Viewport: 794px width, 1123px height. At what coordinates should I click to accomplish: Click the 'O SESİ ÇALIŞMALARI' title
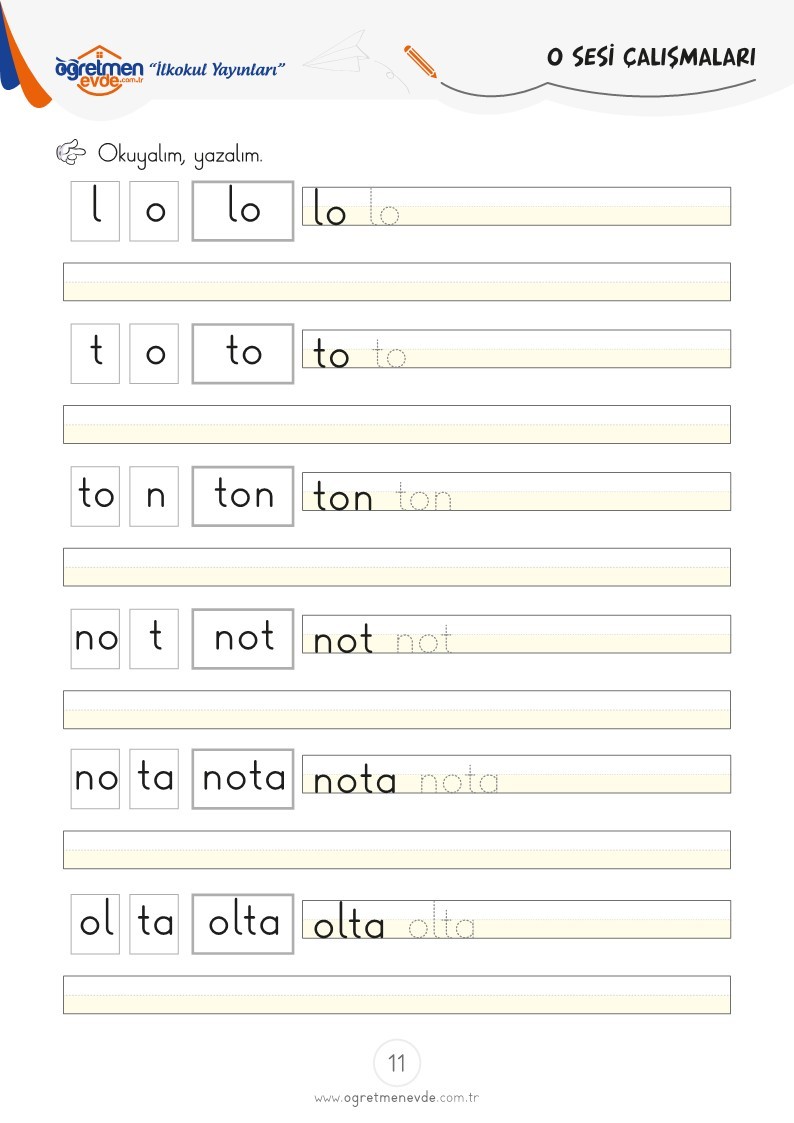[651, 57]
